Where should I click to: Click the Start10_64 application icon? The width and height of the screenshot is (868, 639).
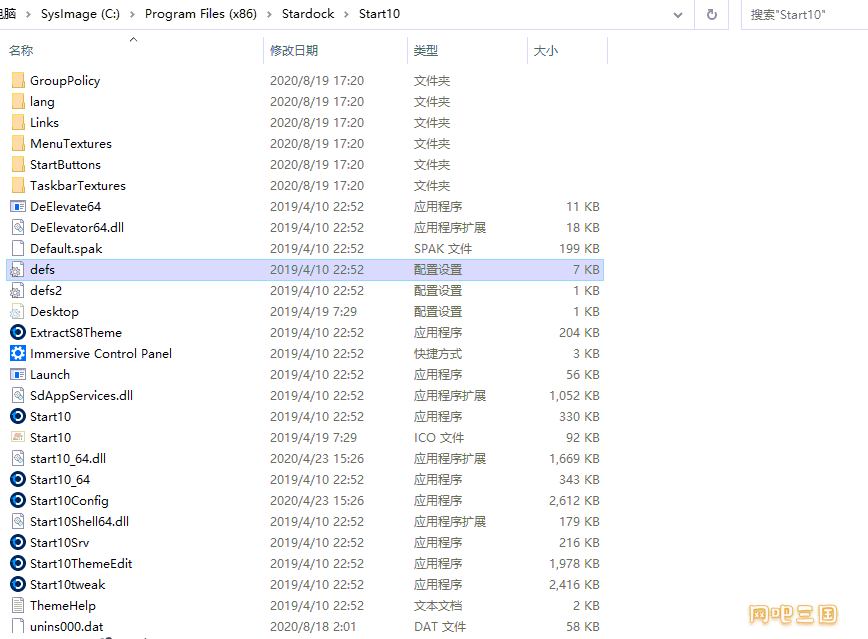18,480
